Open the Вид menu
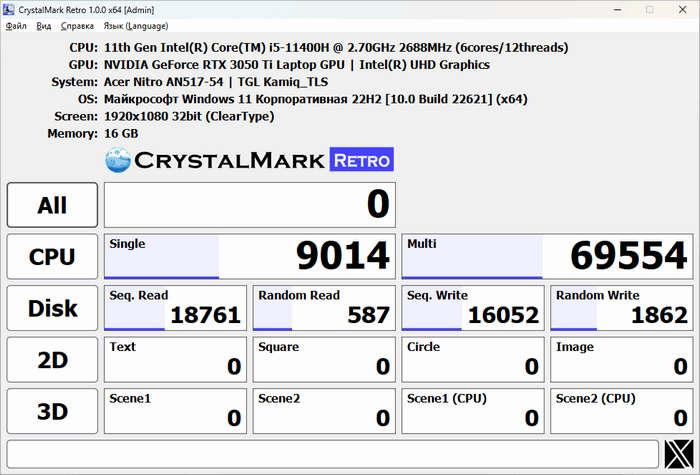 pos(44,26)
